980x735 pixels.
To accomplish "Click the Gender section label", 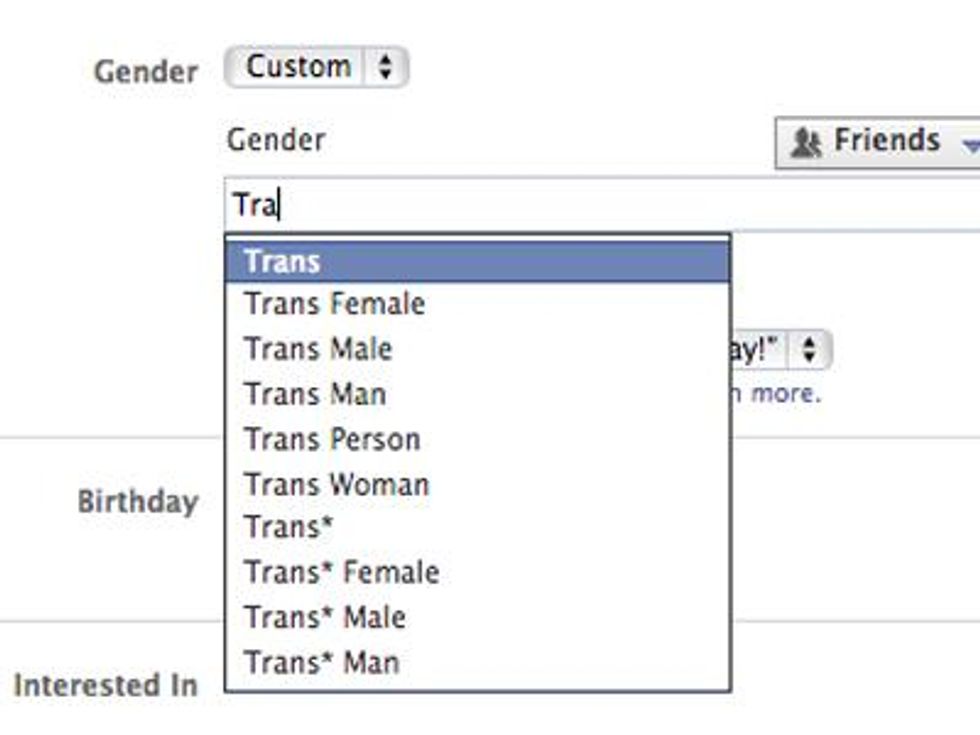I will 146,69.
